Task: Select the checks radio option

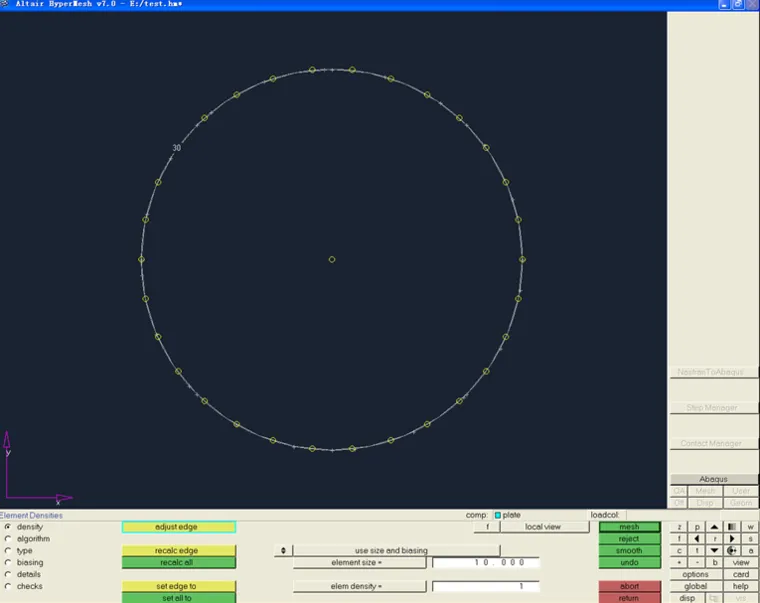Action: coord(8,586)
